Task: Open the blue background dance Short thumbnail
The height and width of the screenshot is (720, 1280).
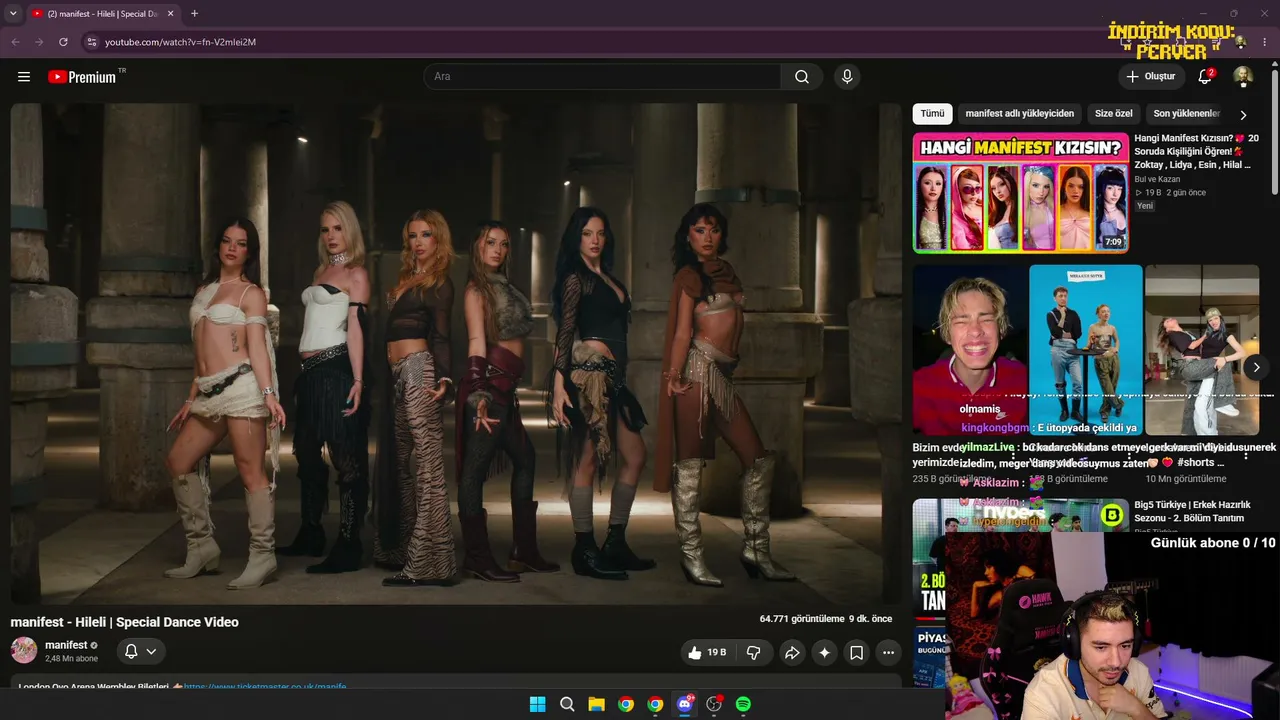Action: tap(1086, 350)
